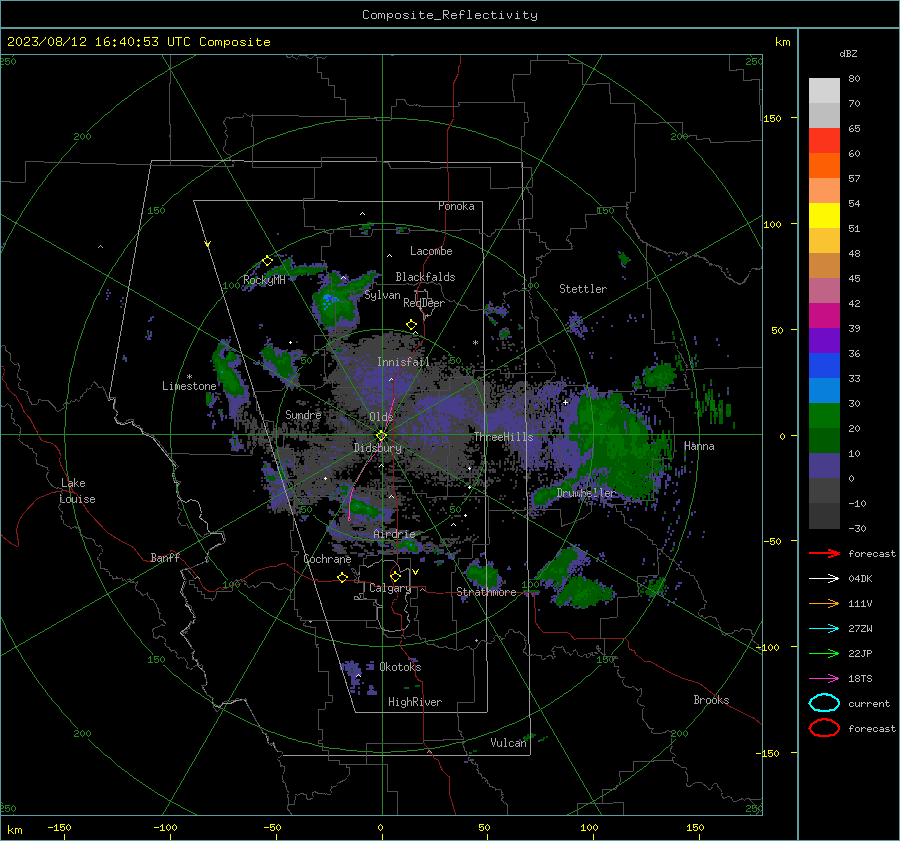Viewport: 900px width, 841px height.
Task: Click the HighRiver label
Action: click(415, 702)
